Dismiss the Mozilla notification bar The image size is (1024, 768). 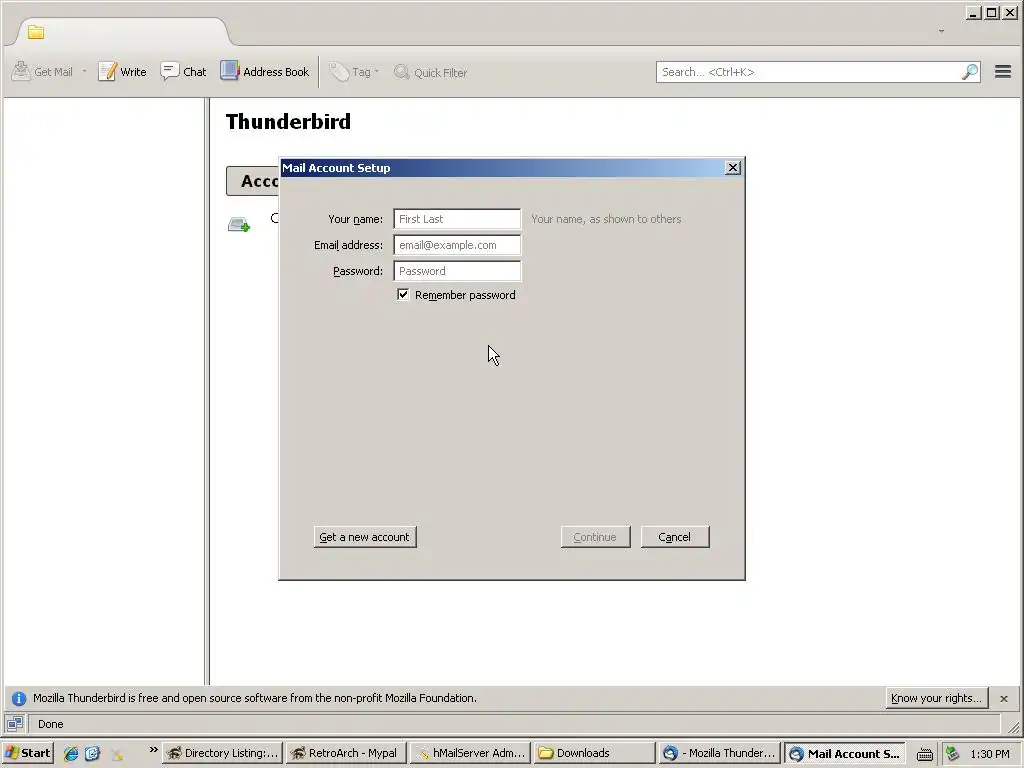point(1004,698)
